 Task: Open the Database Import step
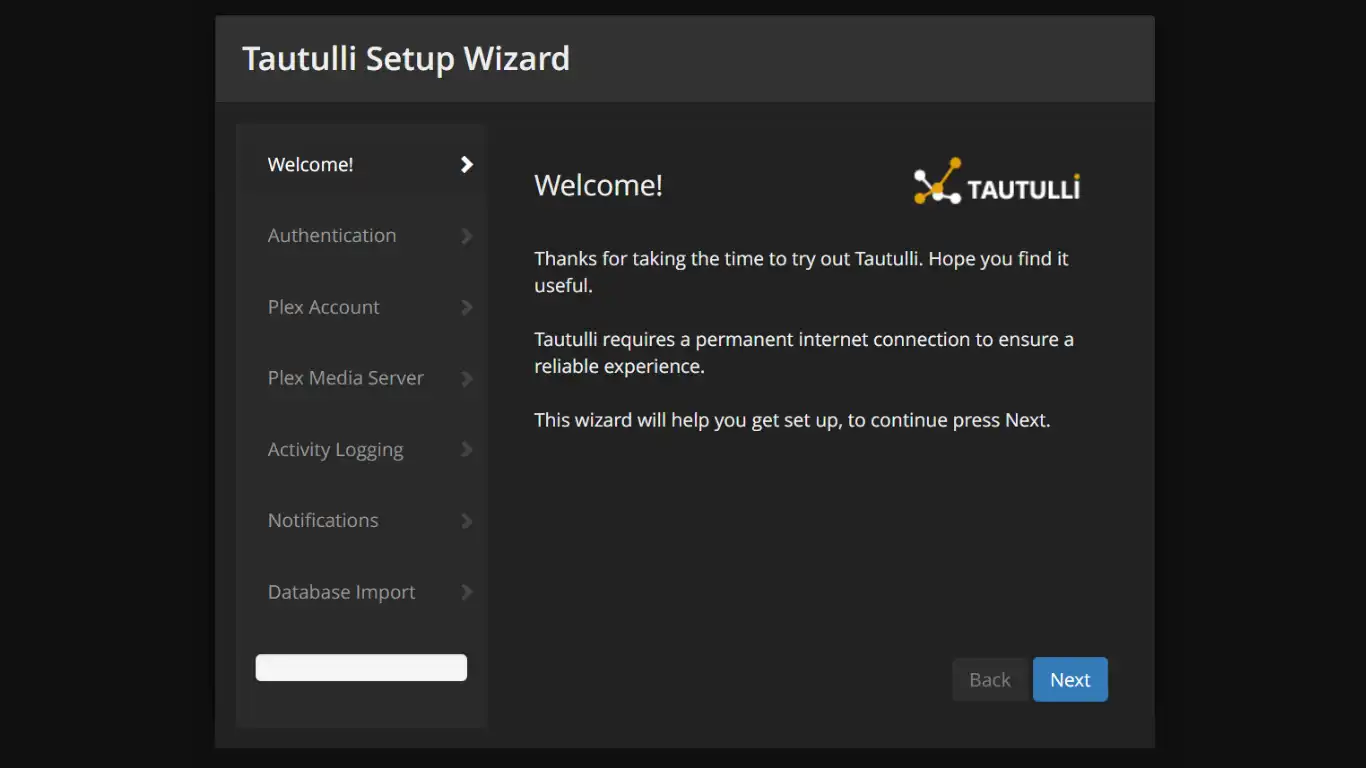tap(341, 592)
